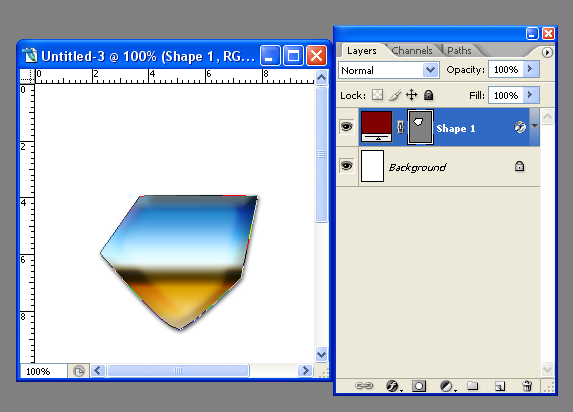Screen dimensions: 573x412
Task: Open the Add layer style menu
Action: 393,386
